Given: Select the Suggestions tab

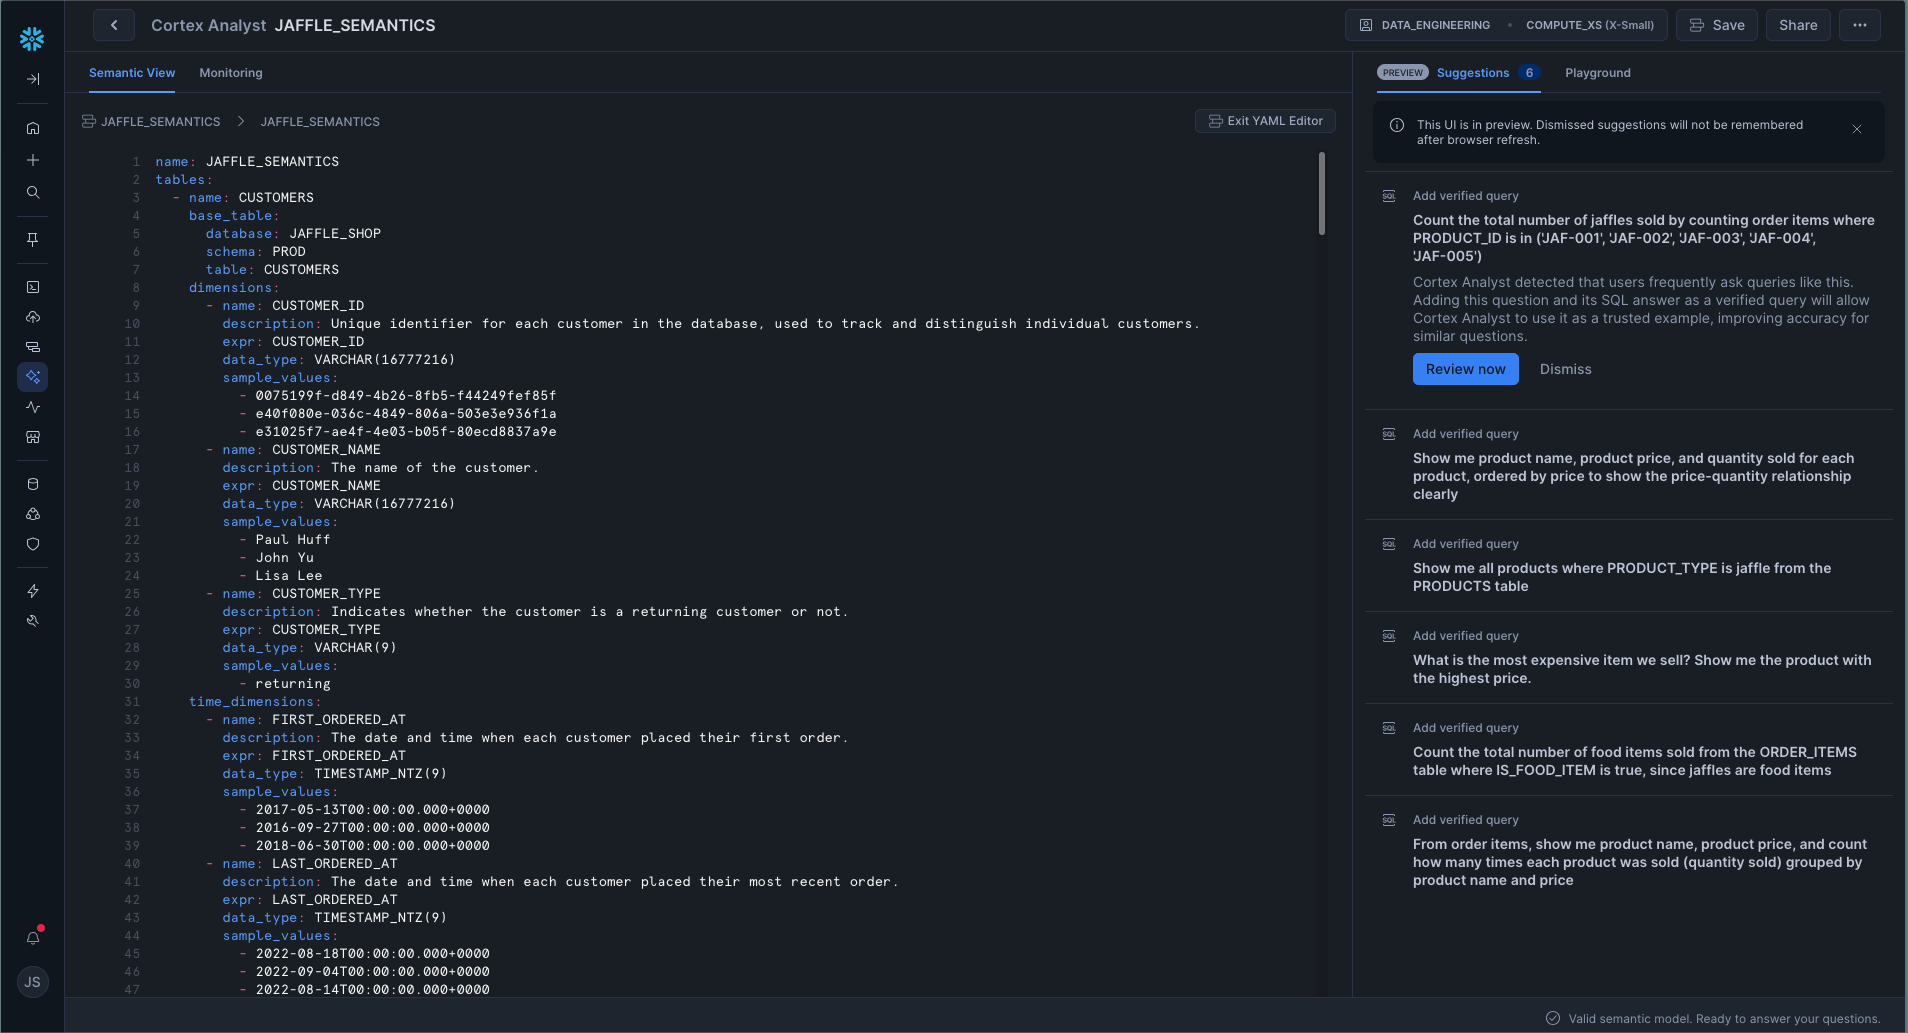Looking at the screenshot, I should 1473,73.
